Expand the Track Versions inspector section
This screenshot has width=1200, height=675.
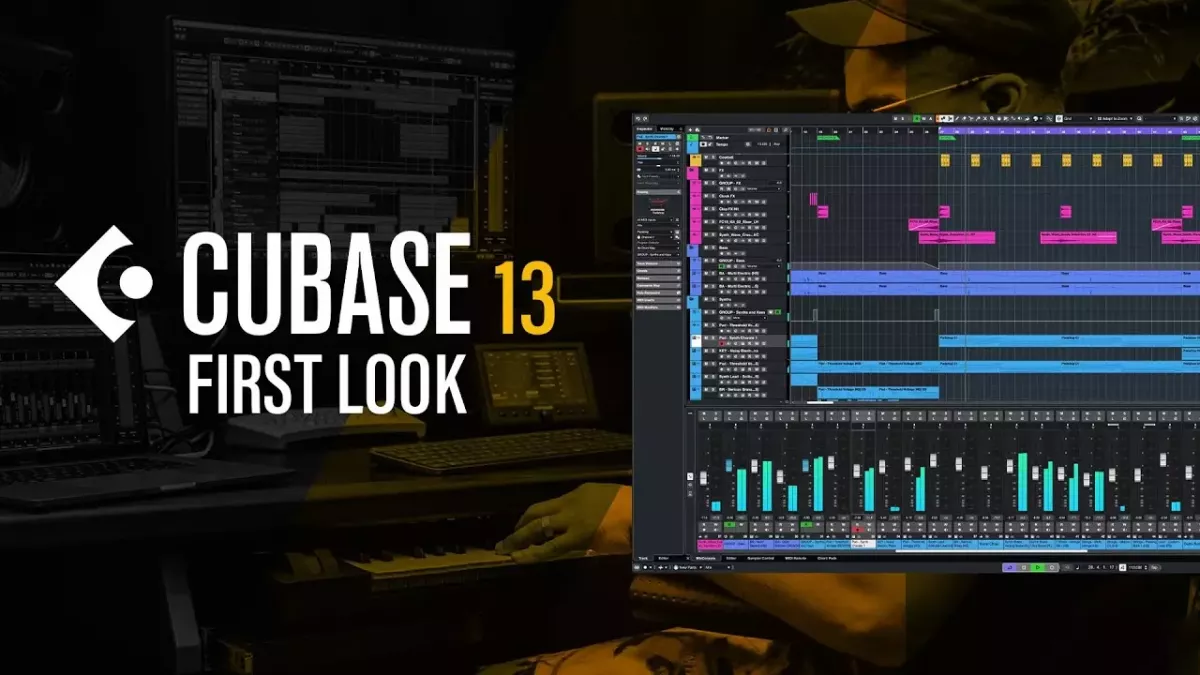coord(658,264)
